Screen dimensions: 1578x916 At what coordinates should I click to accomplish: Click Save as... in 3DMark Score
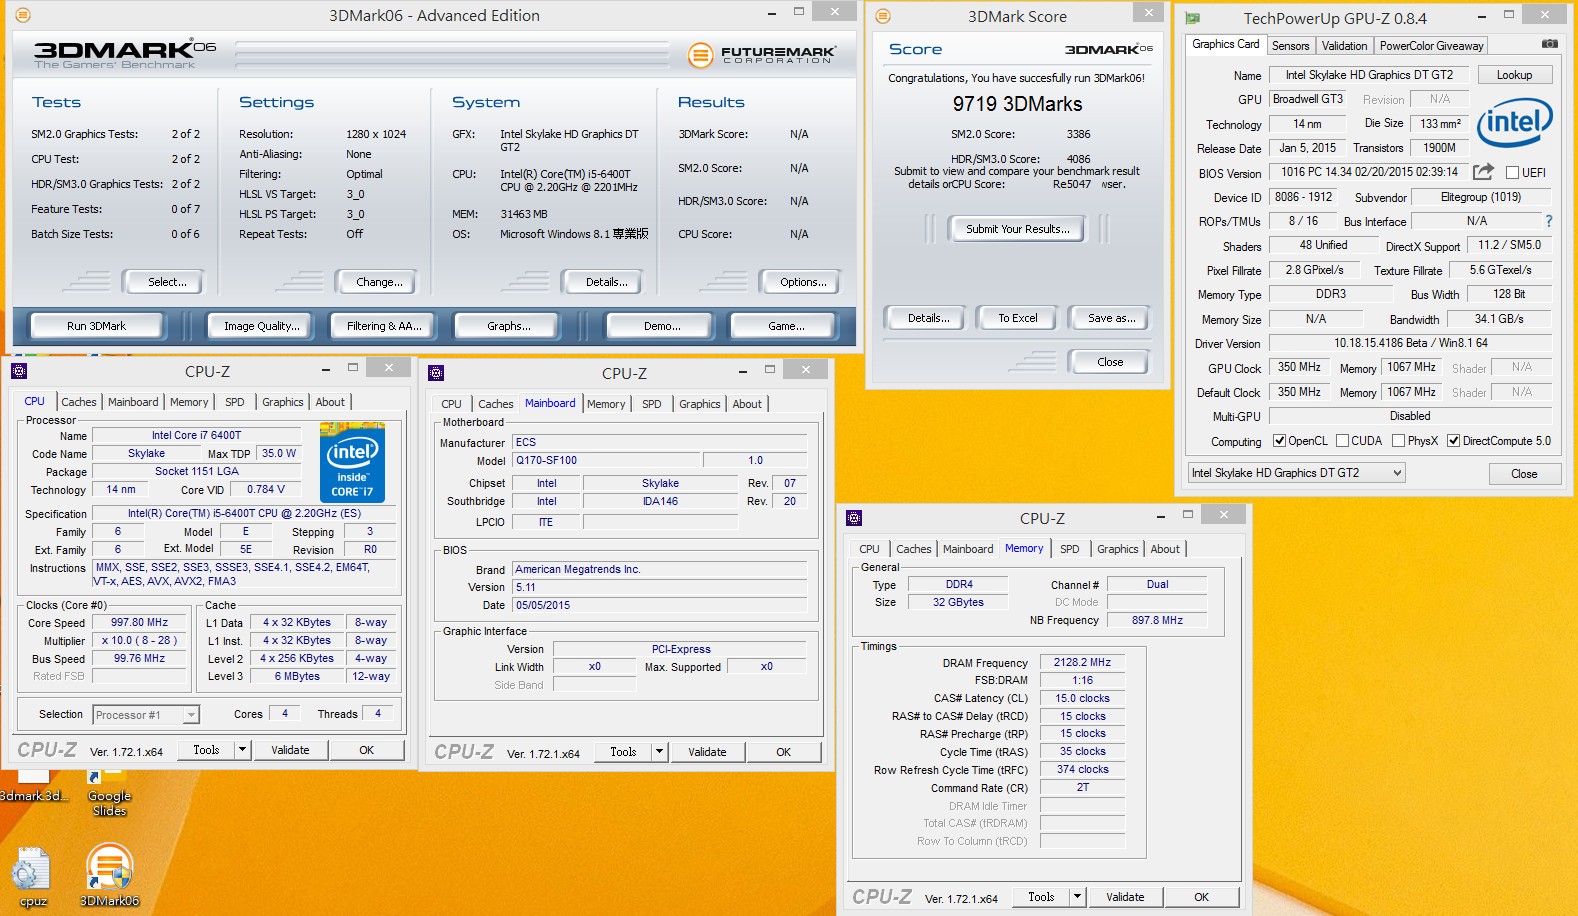tap(1111, 318)
